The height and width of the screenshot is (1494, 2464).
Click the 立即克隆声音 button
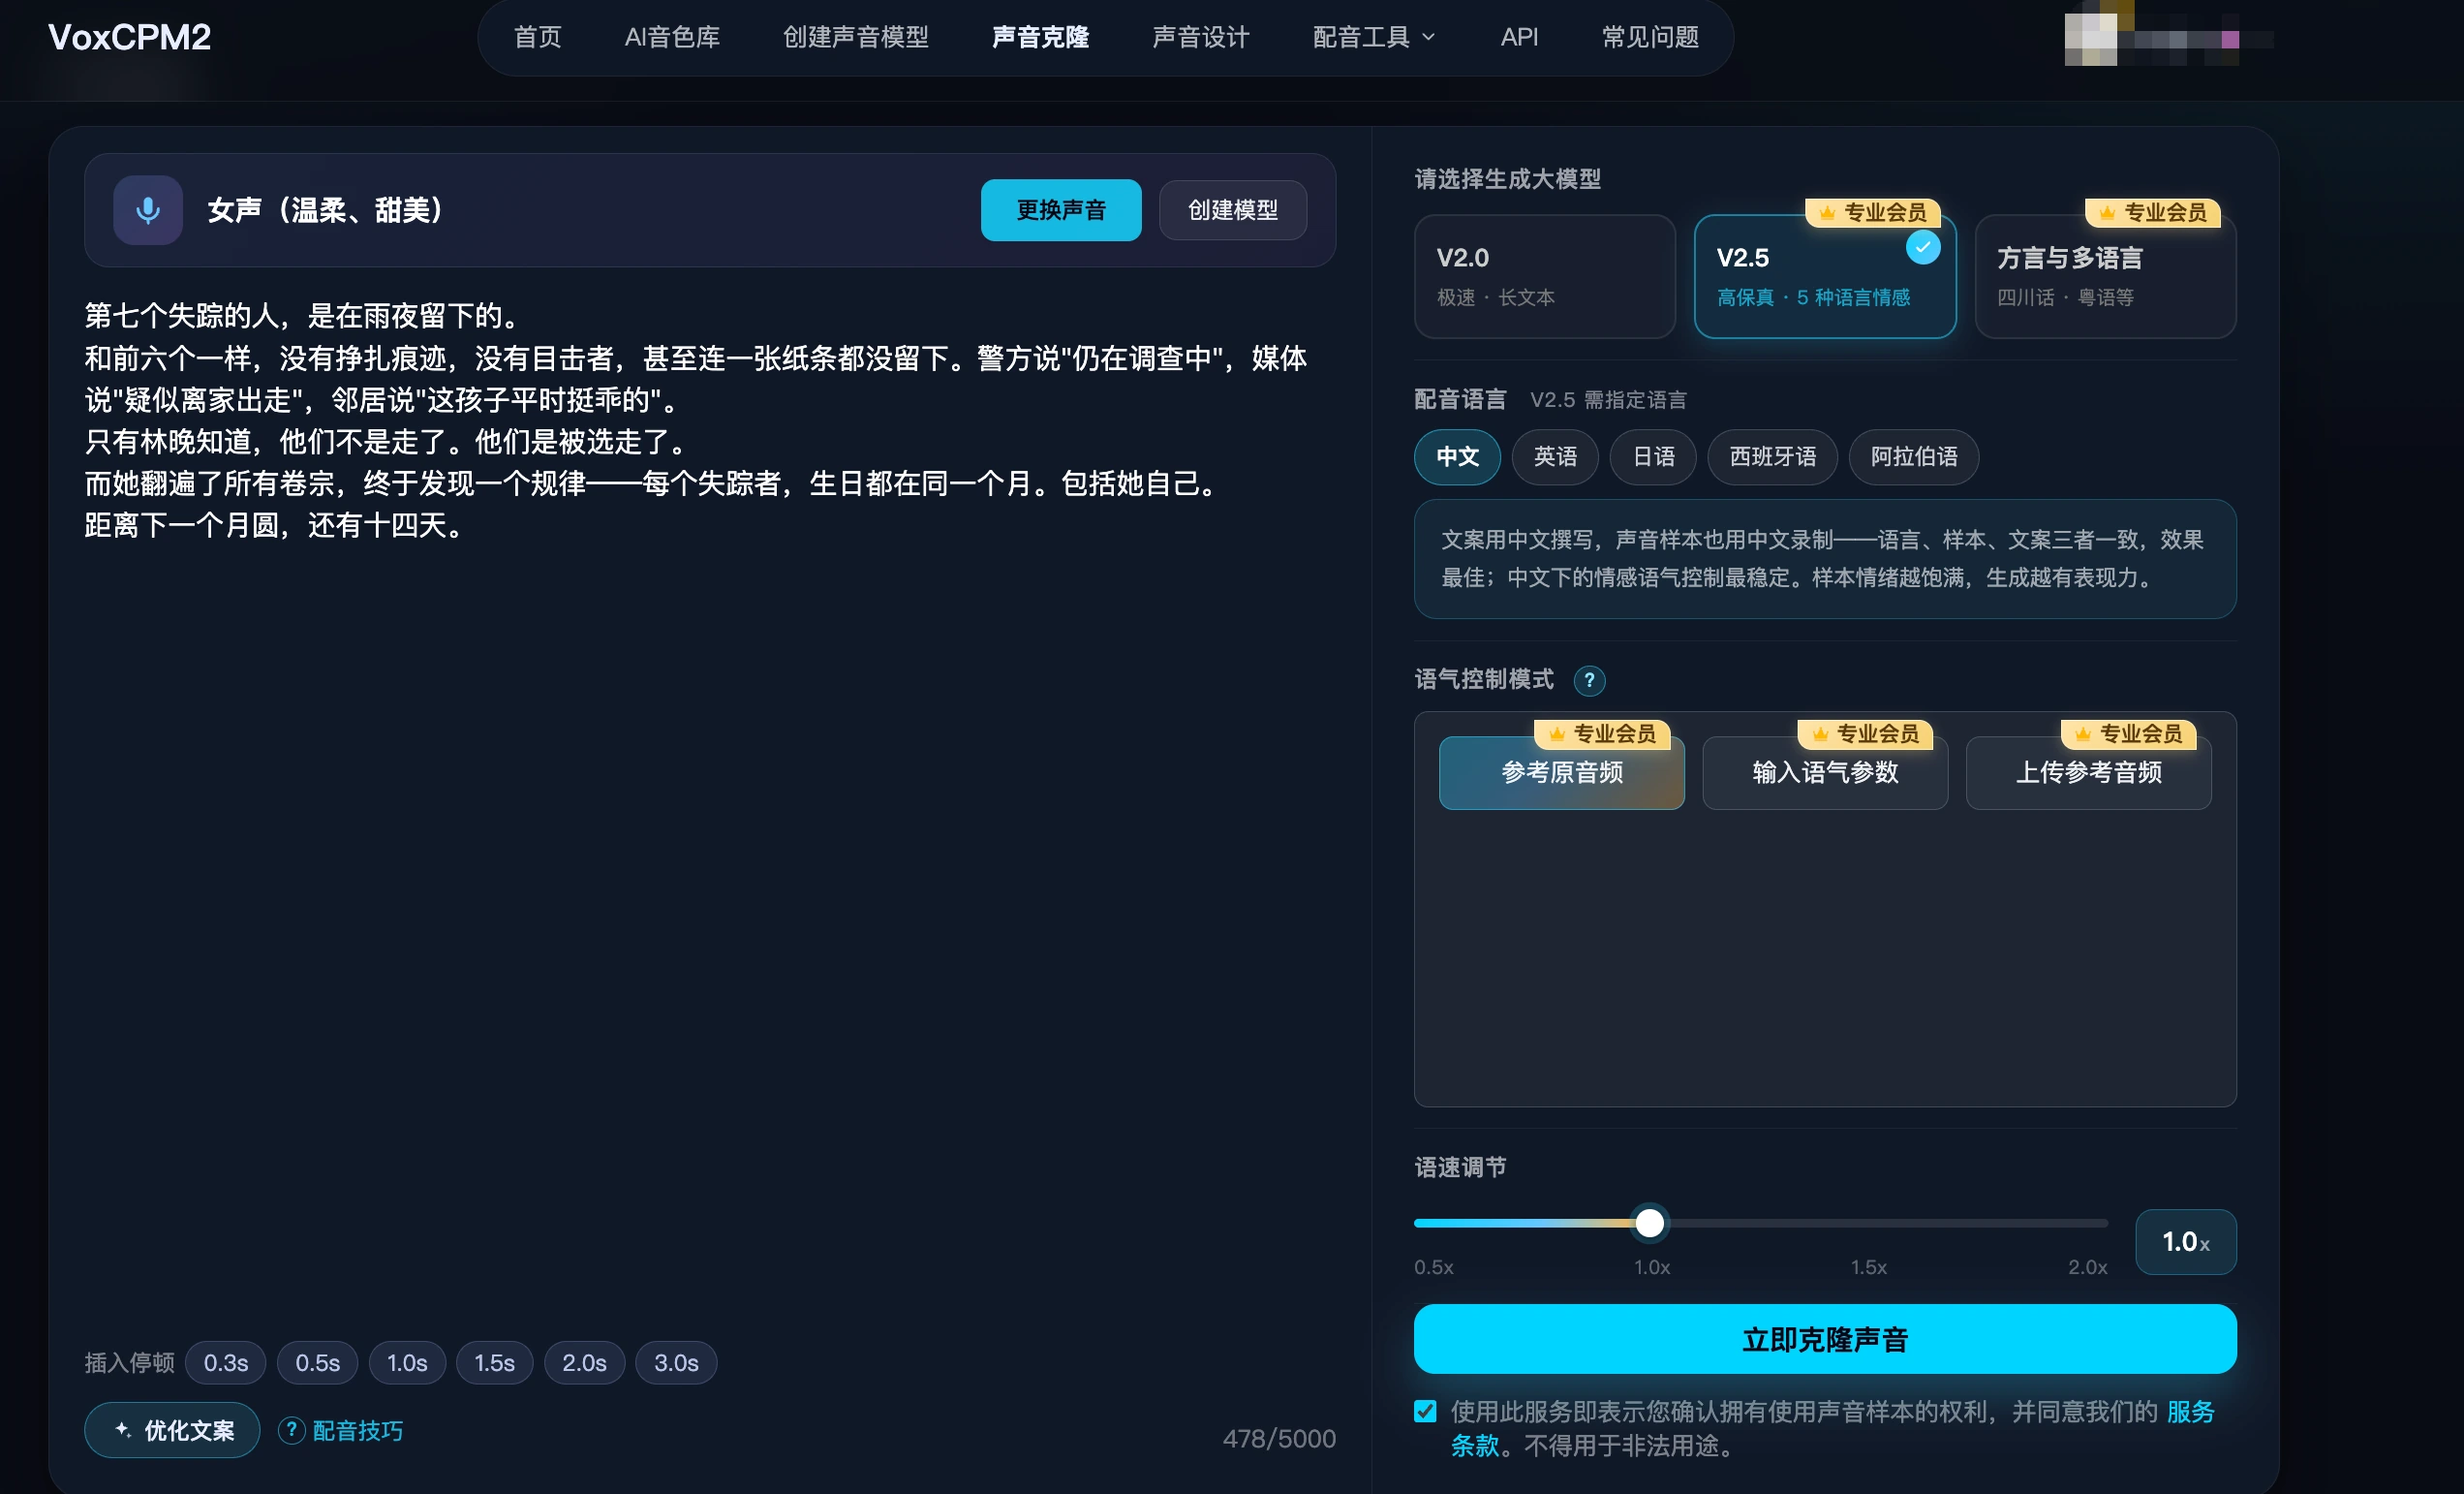point(1824,1339)
